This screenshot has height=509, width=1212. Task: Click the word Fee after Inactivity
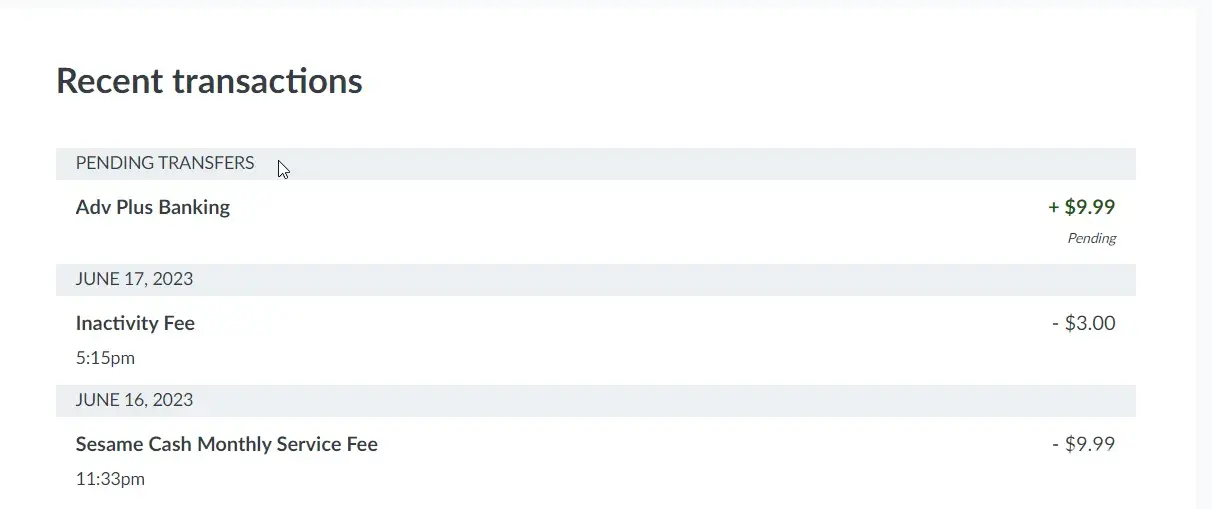coord(181,324)
